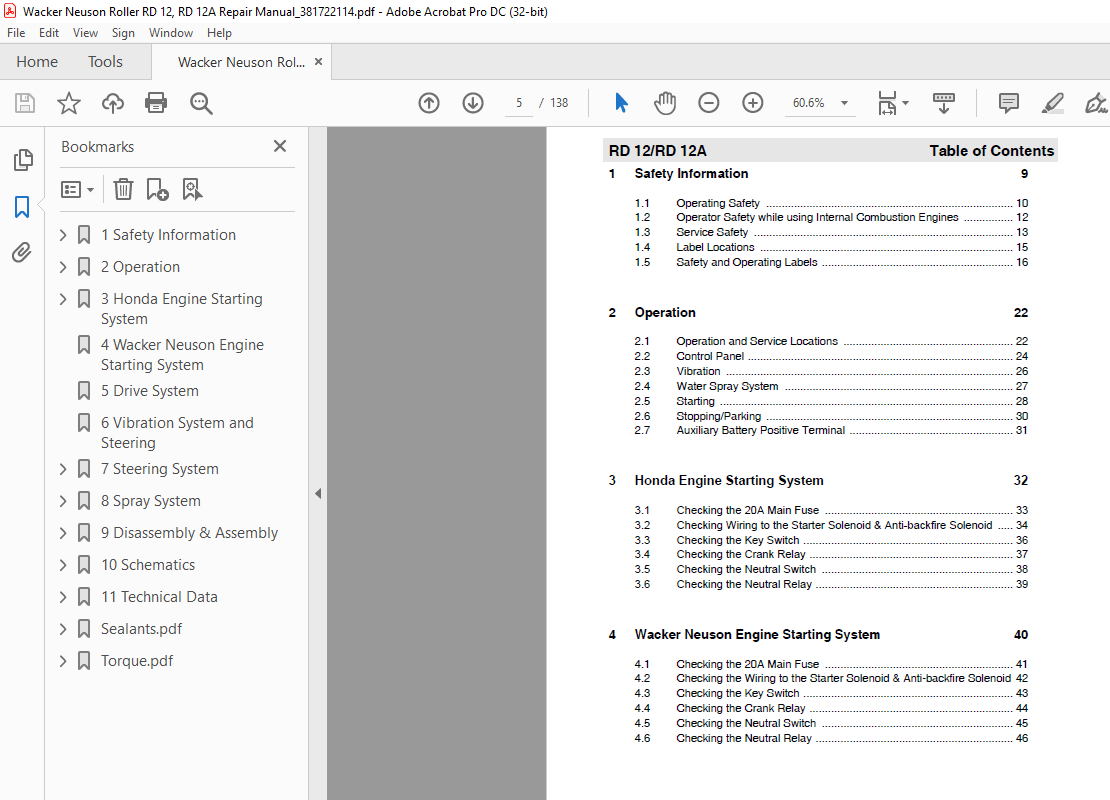Switch to the Tools tab
This screenshot has height=800, width=1110.
(x=105, y=62)
